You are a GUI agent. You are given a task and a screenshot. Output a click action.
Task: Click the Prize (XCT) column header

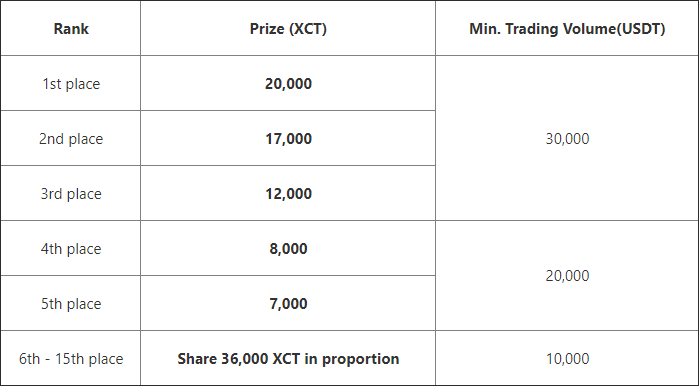click(288, 28)
